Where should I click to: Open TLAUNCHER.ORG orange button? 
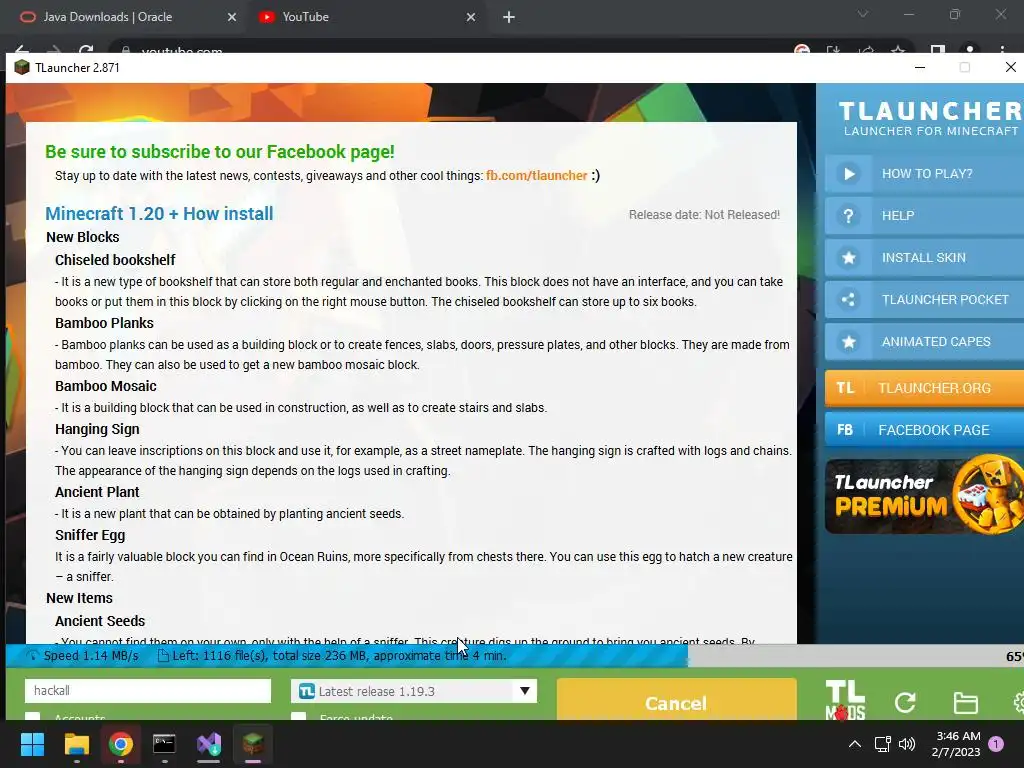point(924,388)
